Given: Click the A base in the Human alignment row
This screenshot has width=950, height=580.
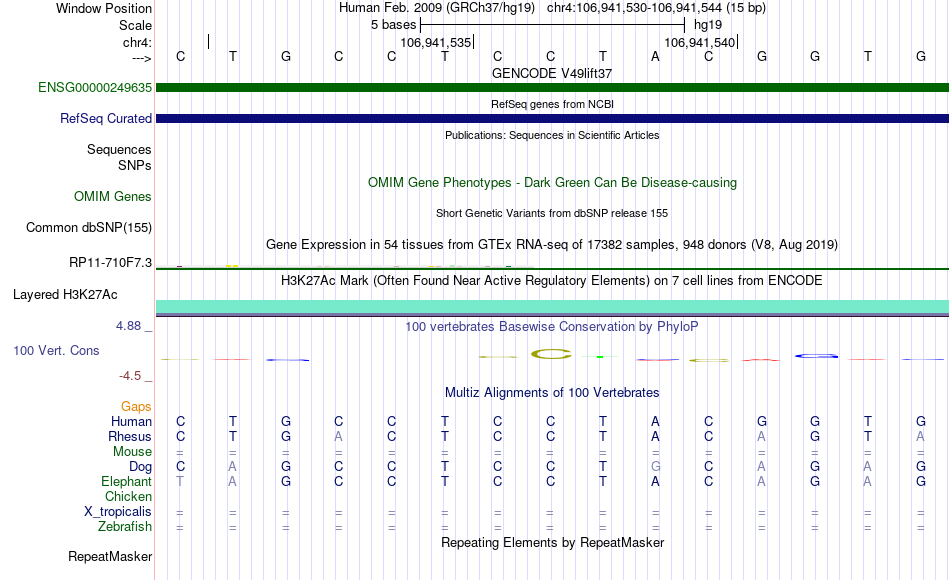Looking at the screenshot, I should click(655, 421).
